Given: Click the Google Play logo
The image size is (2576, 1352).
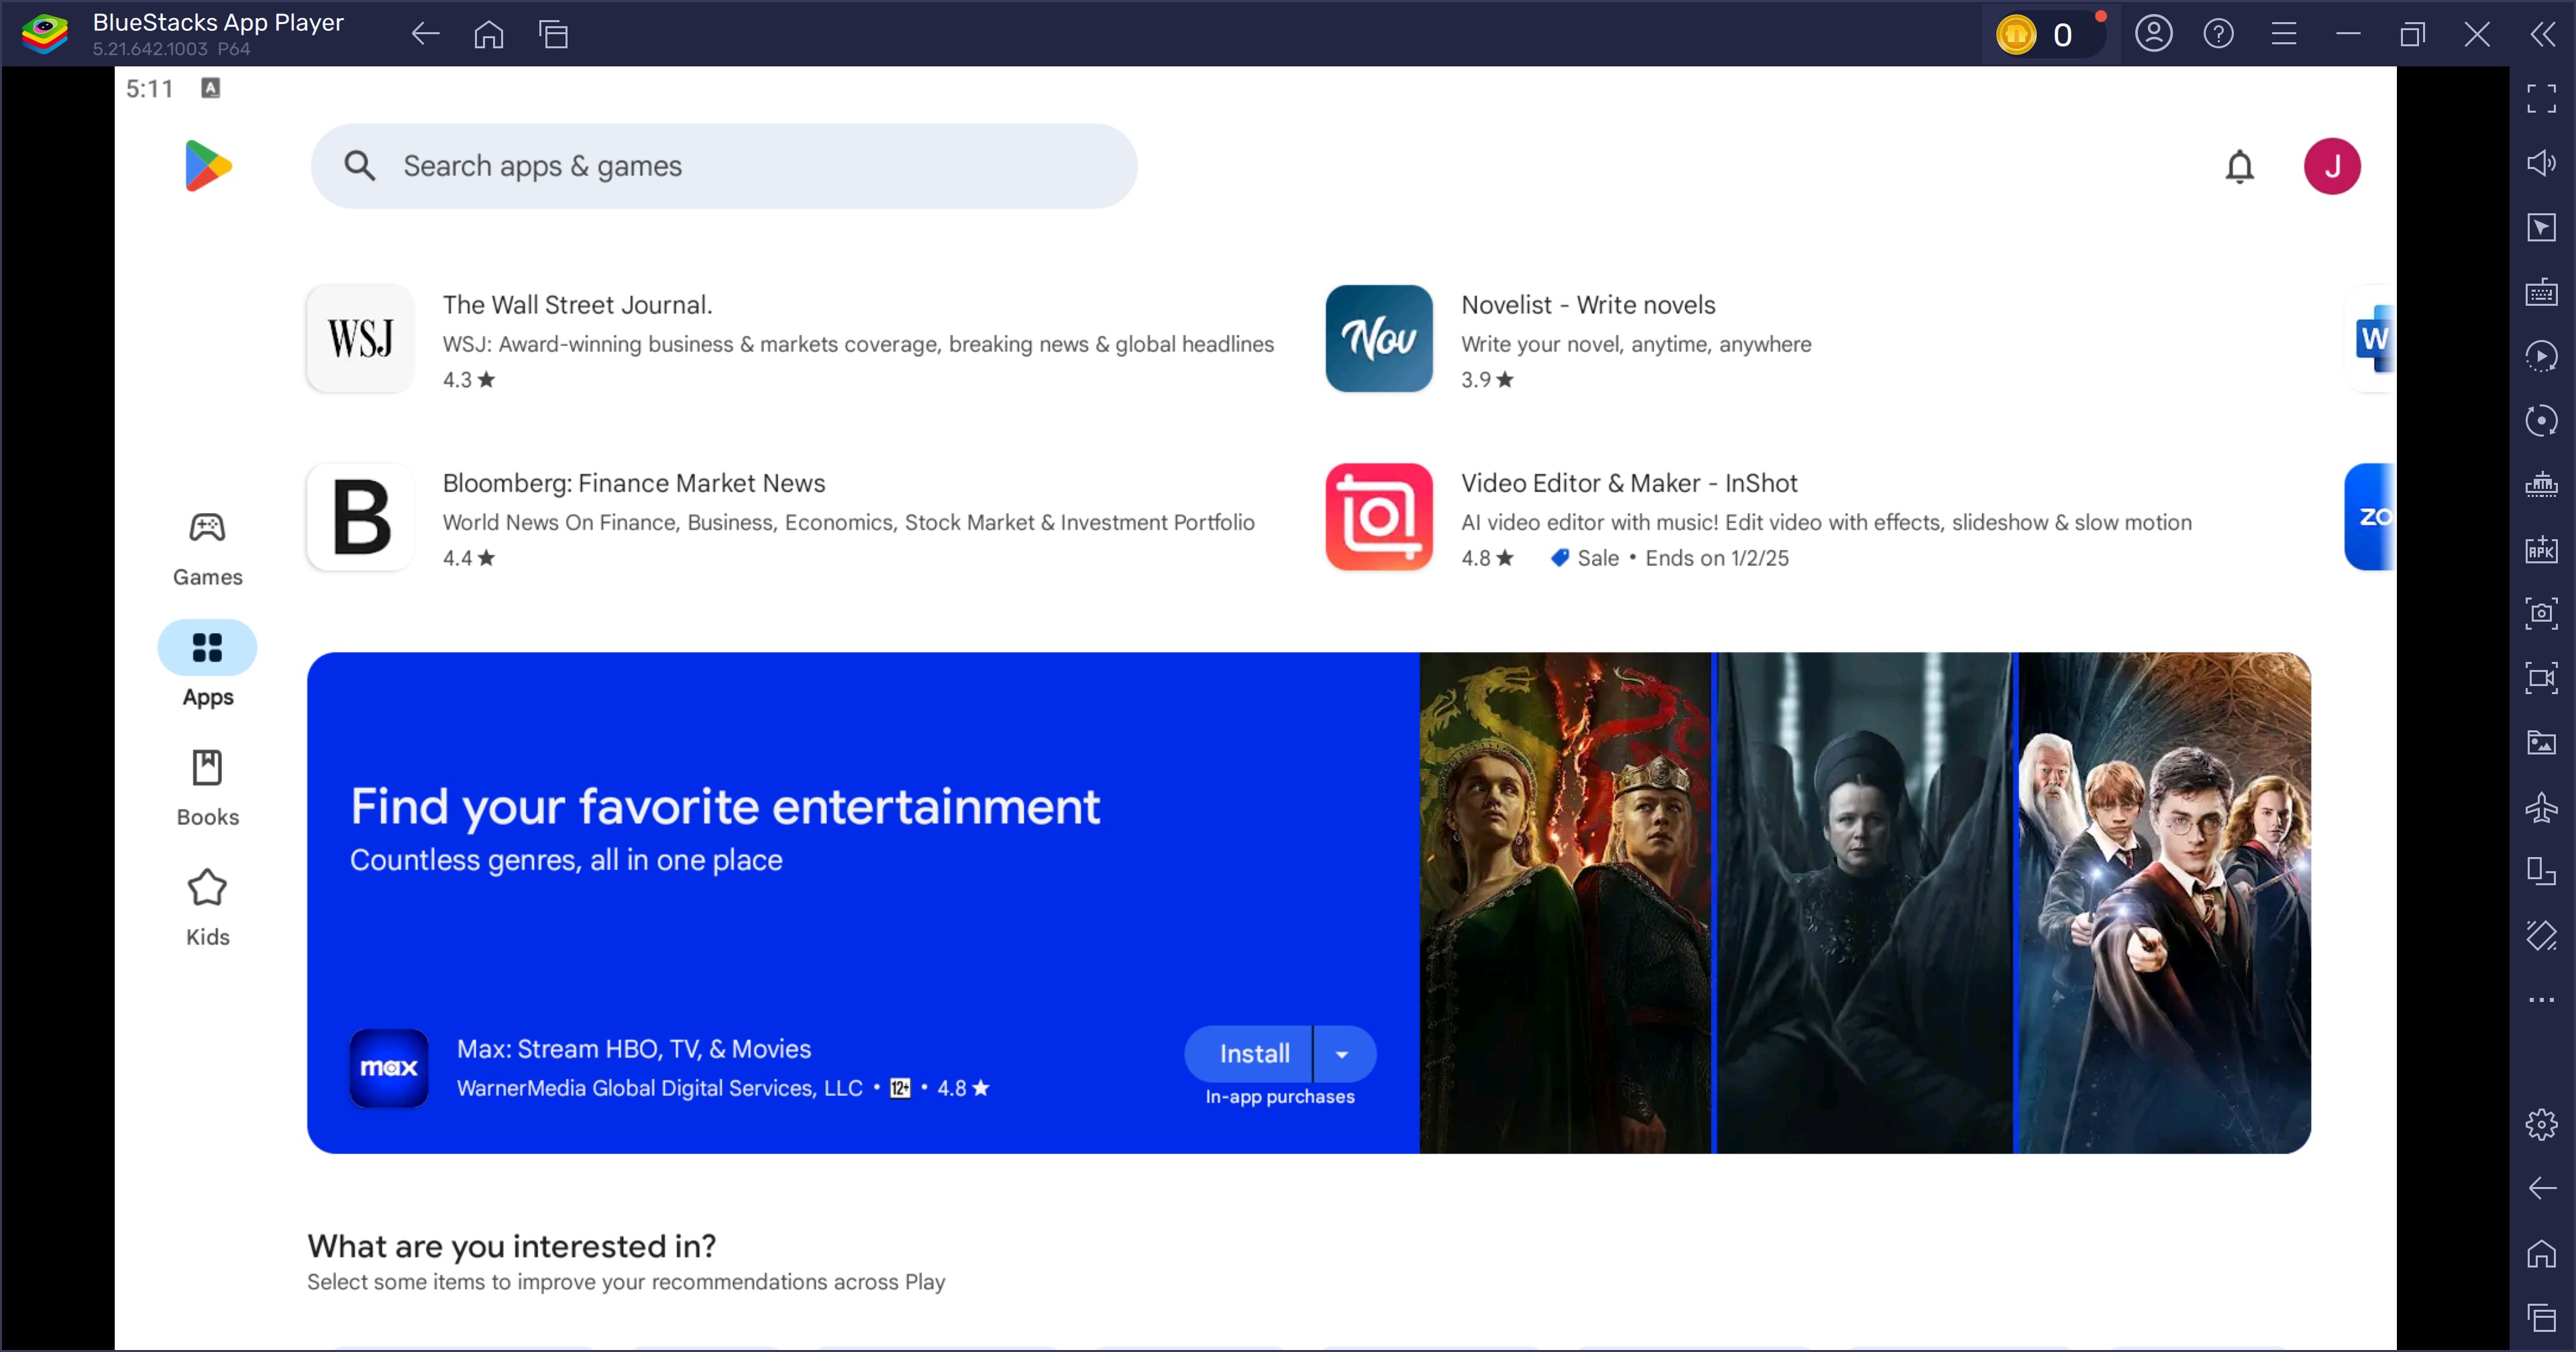Looking at the screenshot, I should (x=208, y=166).
